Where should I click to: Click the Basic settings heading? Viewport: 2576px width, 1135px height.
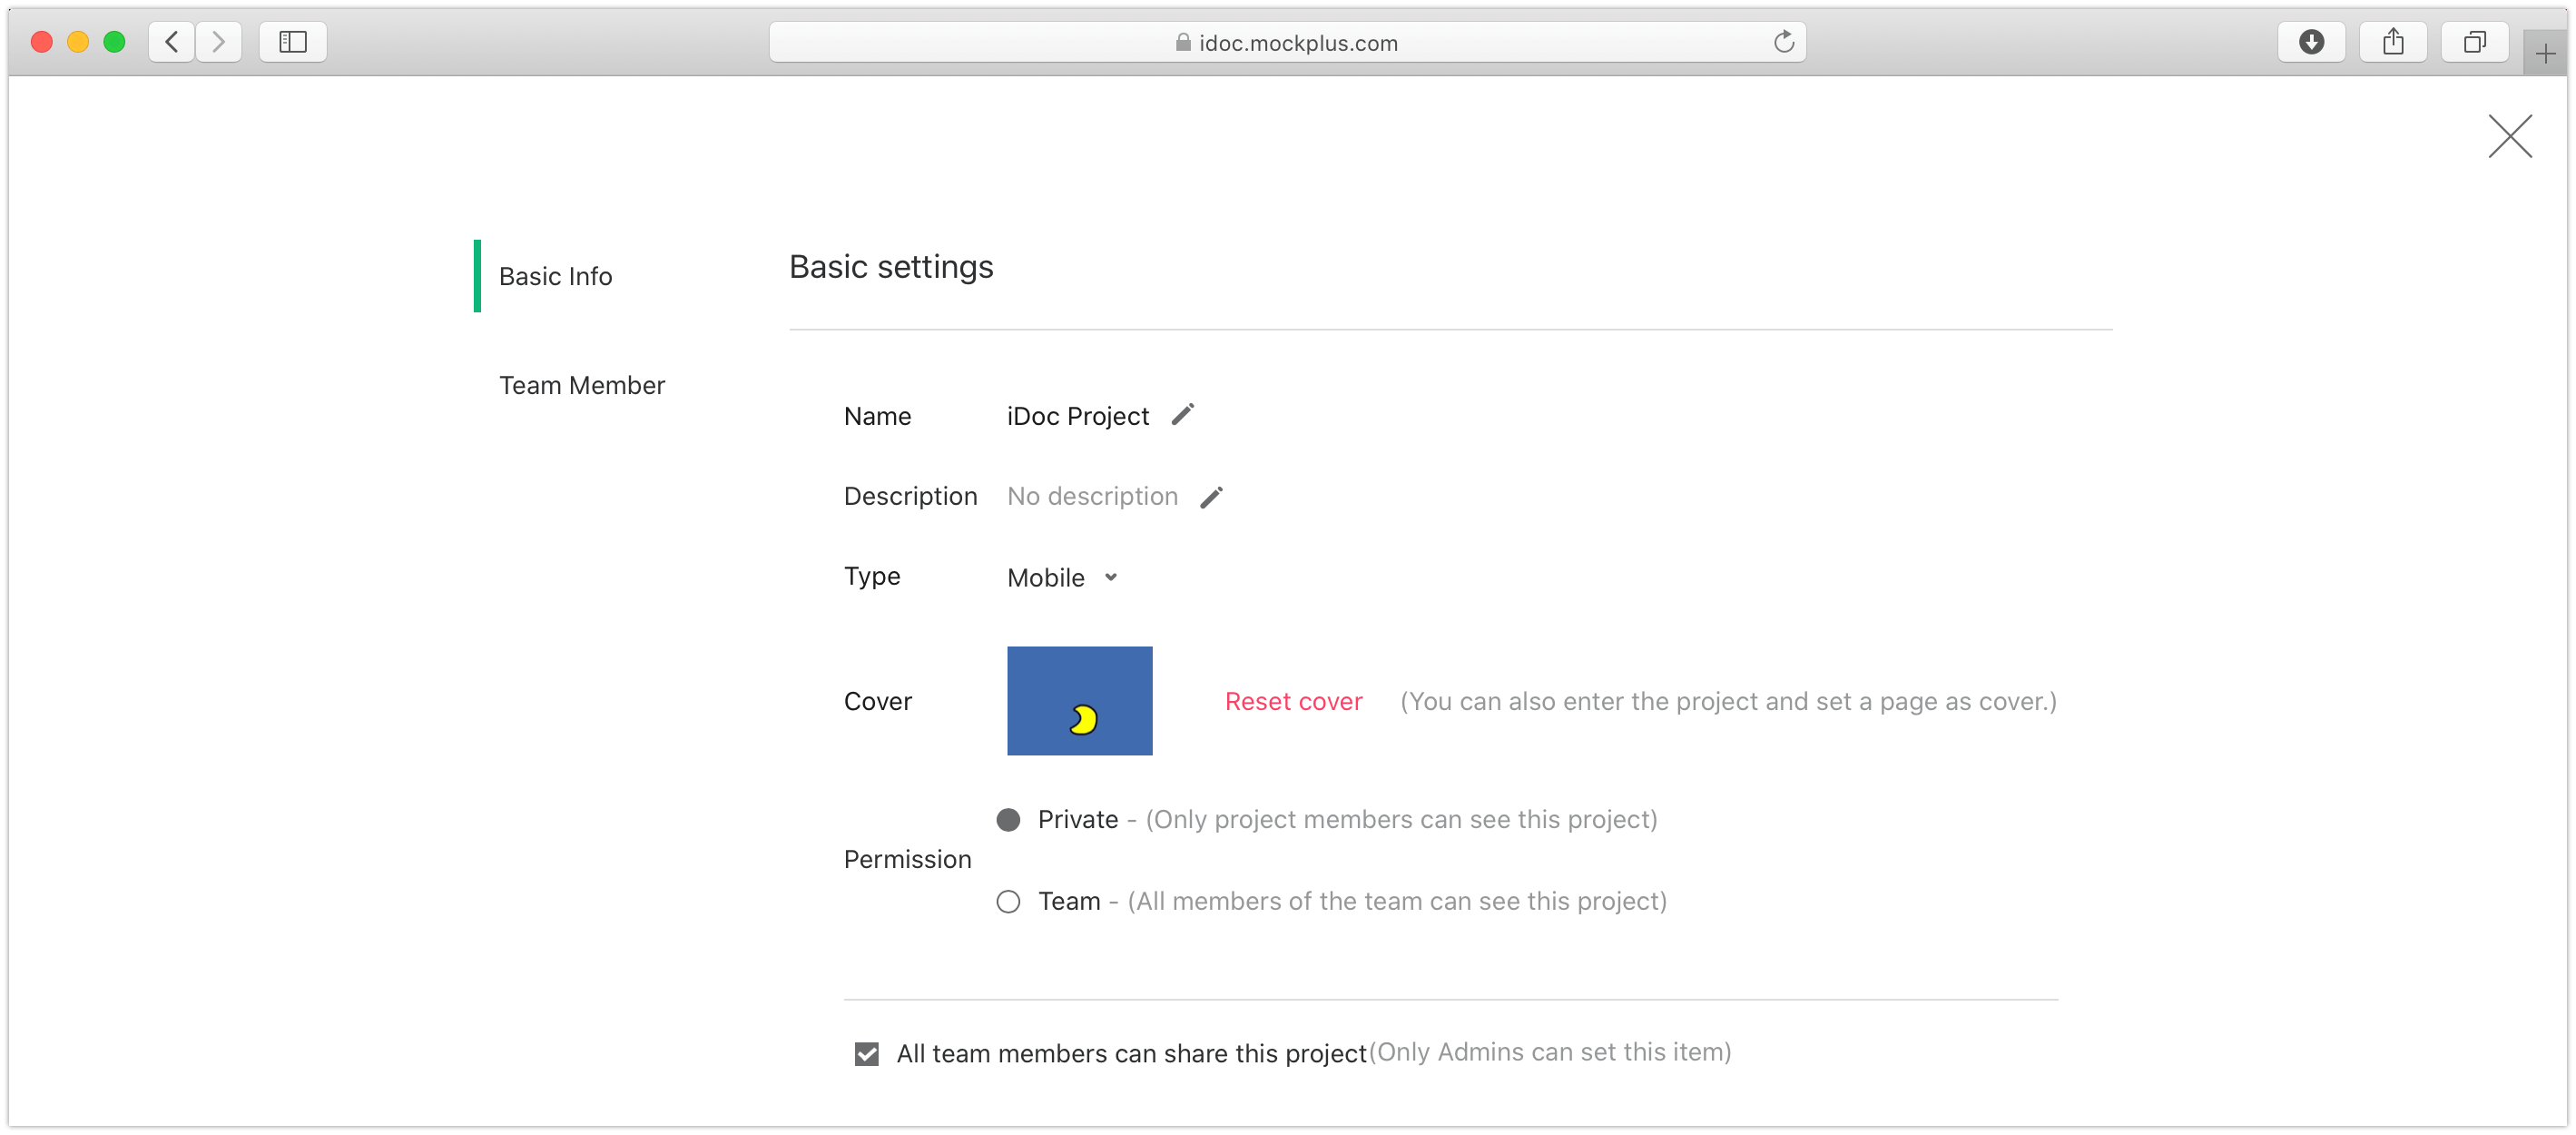890,267
